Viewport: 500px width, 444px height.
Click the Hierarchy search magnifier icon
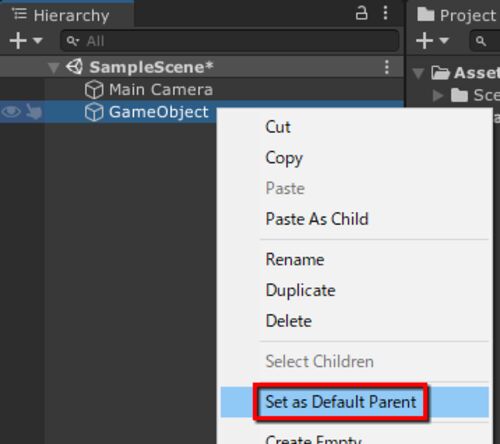point(72,41)
